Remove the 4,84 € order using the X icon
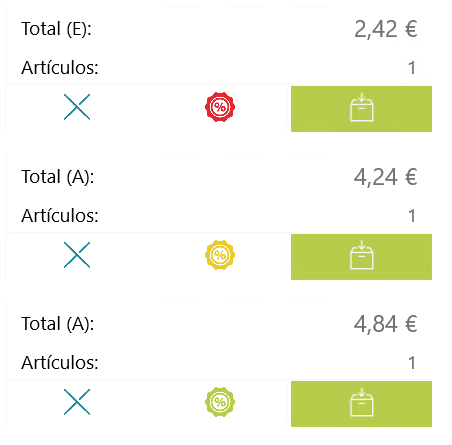This screenshot has width=452, height=445. click(x=77, y=402)
